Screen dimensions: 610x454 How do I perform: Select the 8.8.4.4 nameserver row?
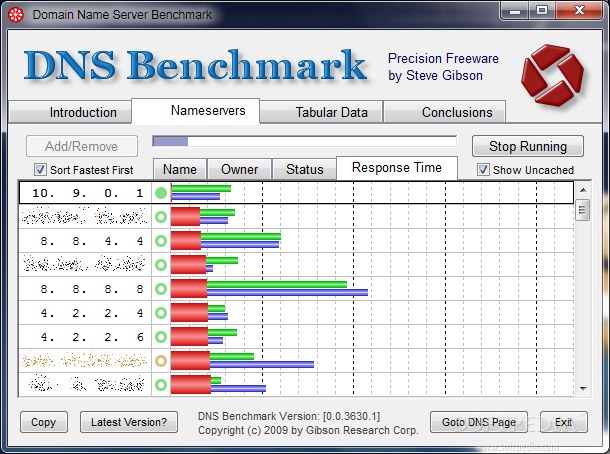click(x=296, y=241)
